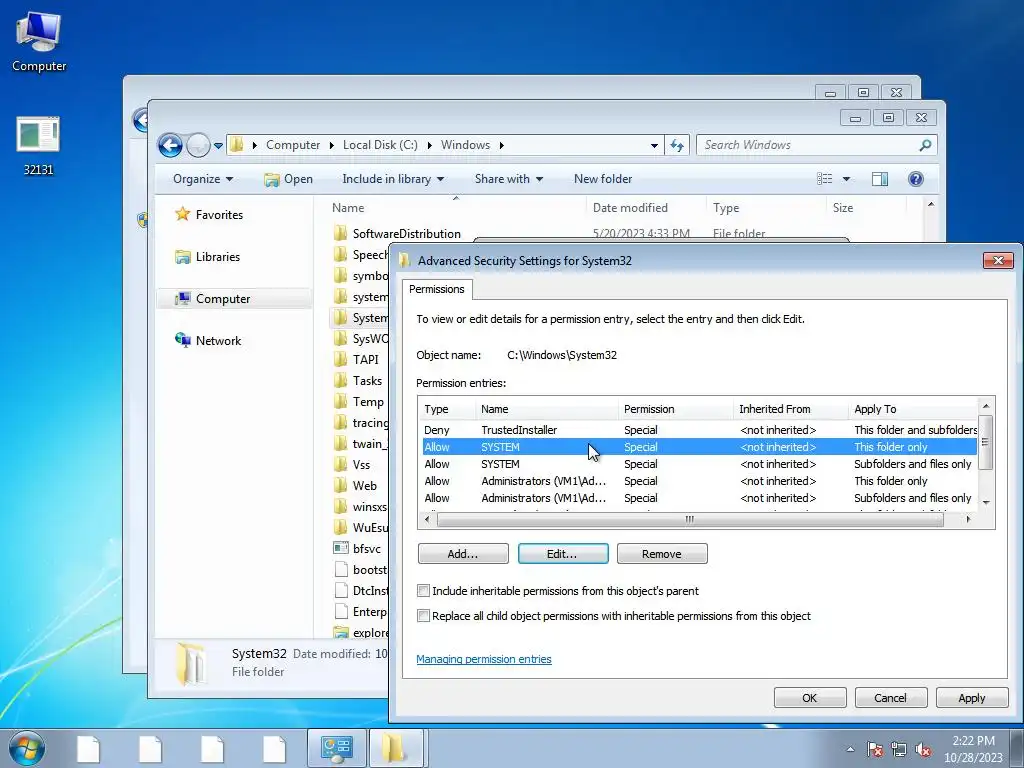Click Local Disk (C:) breadcrumb

[x=380, y=145]
